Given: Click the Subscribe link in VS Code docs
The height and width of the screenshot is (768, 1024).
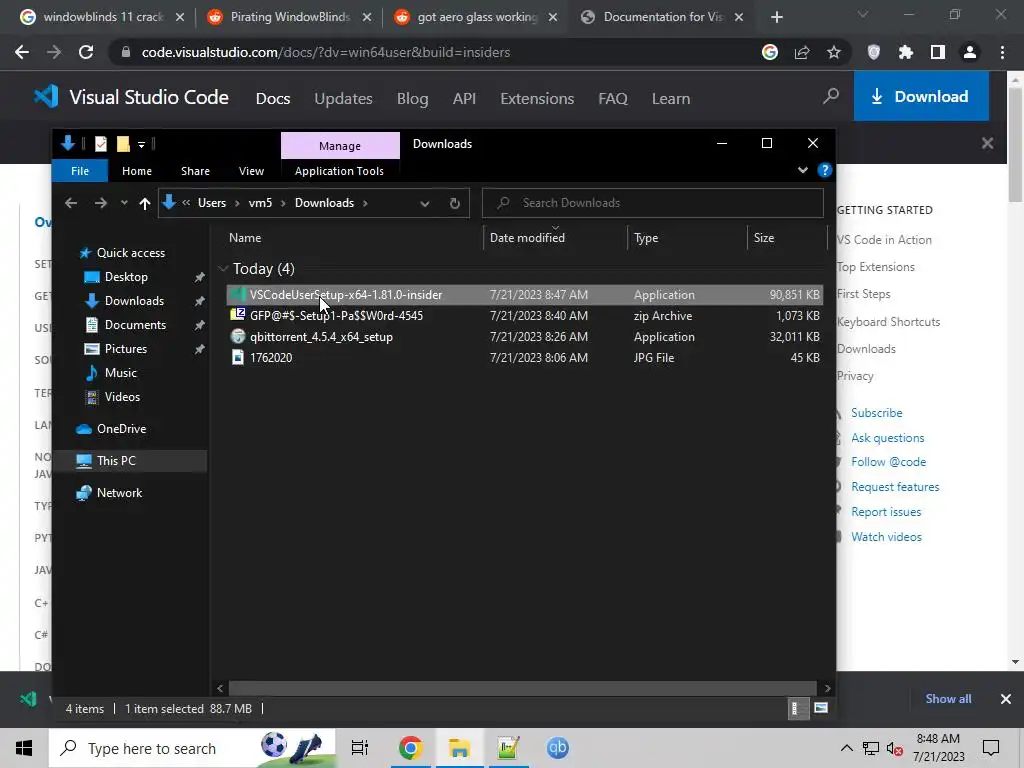Looking at the screenshot, I should (x=876, y=413).
